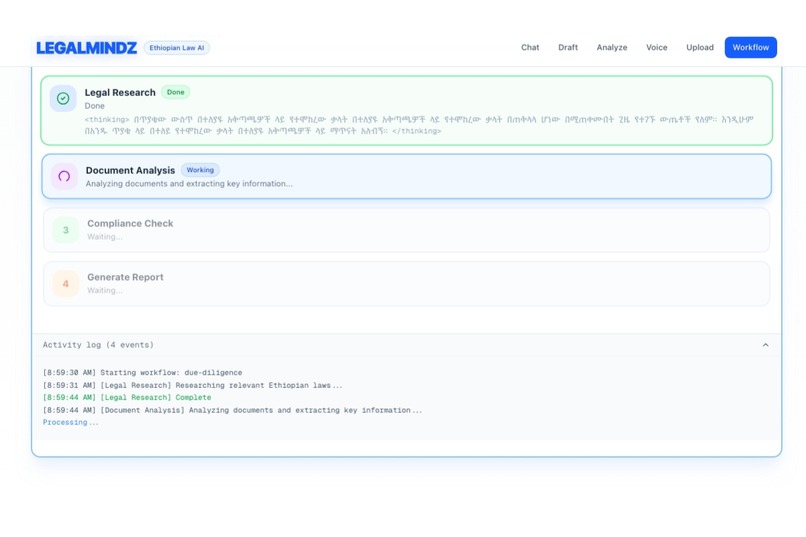Viewport: 806px width, 537px height.
Task: Click the Document Analysis step title
Action: pos(130,170)
